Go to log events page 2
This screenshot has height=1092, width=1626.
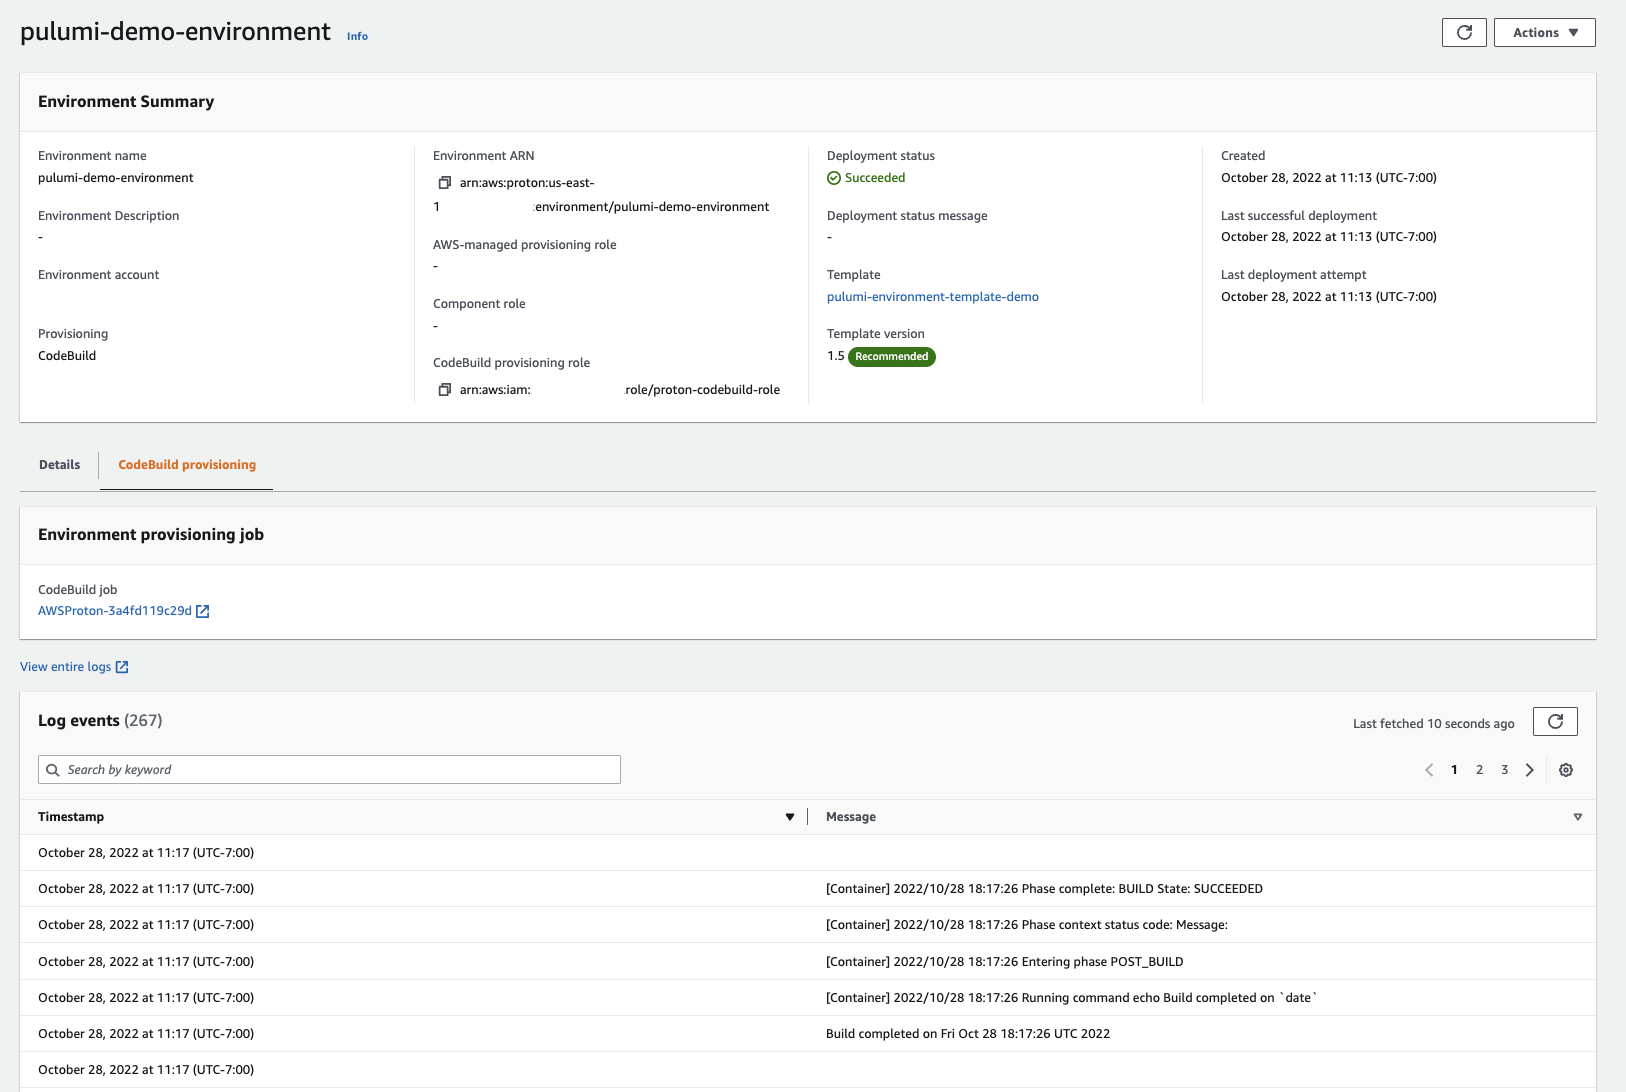(1479, 770)
